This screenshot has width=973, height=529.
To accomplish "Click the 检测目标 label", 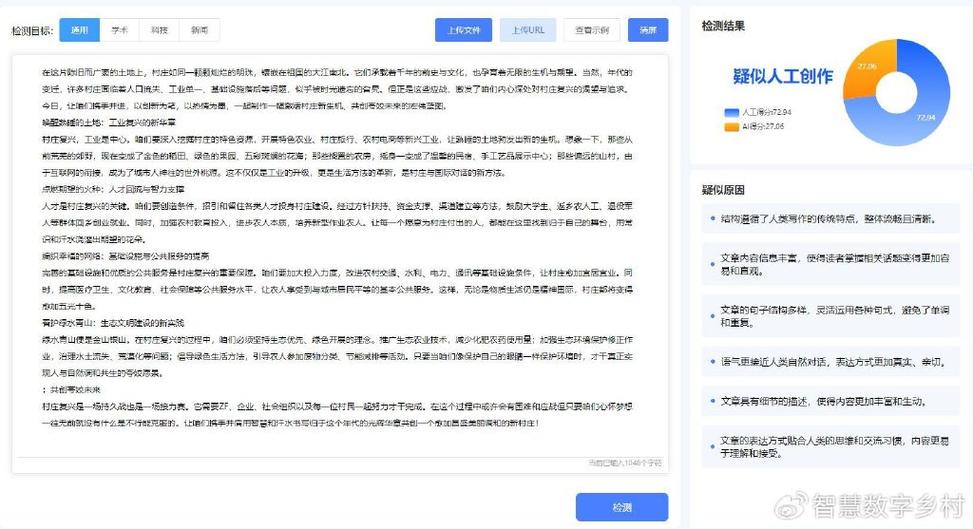I will click(32, 30).
